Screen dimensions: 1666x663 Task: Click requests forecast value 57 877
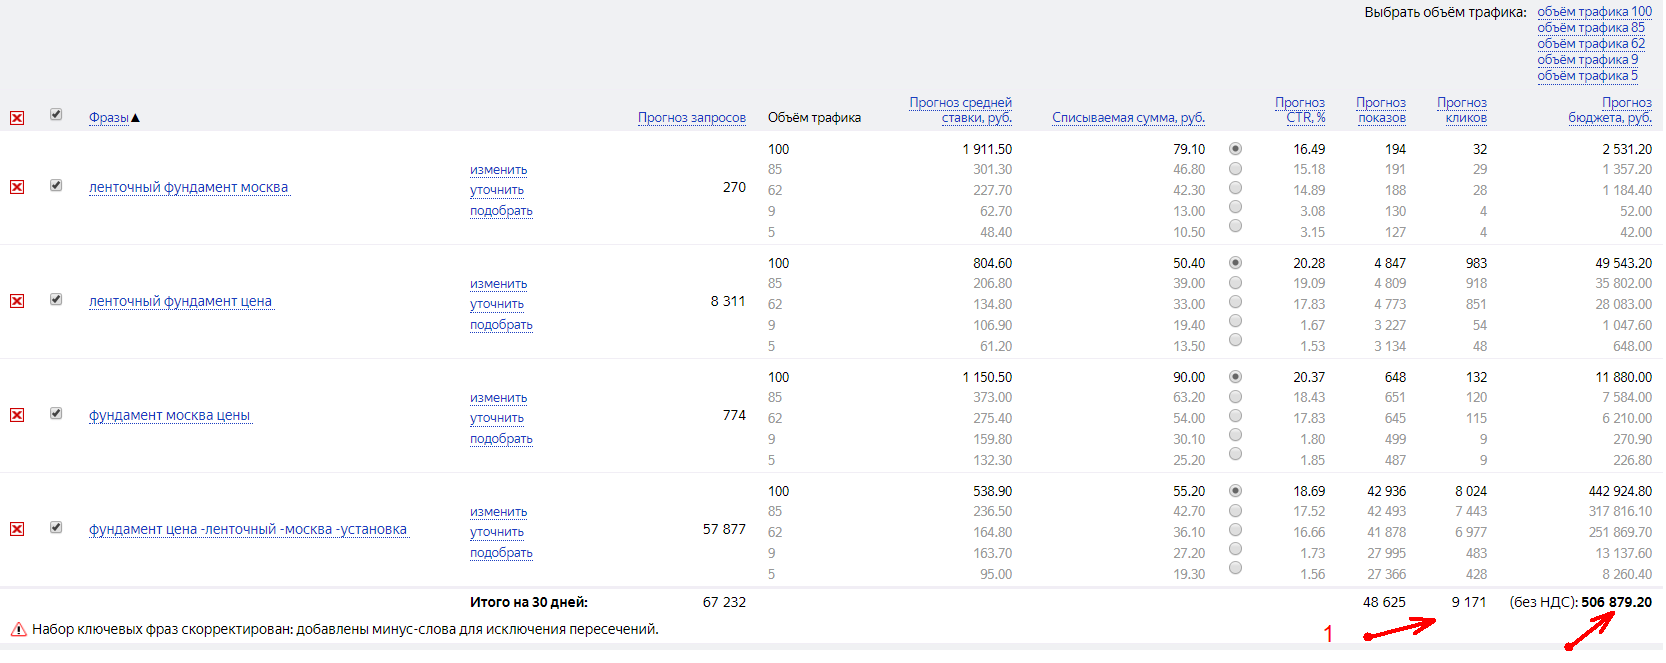point(724,529)
